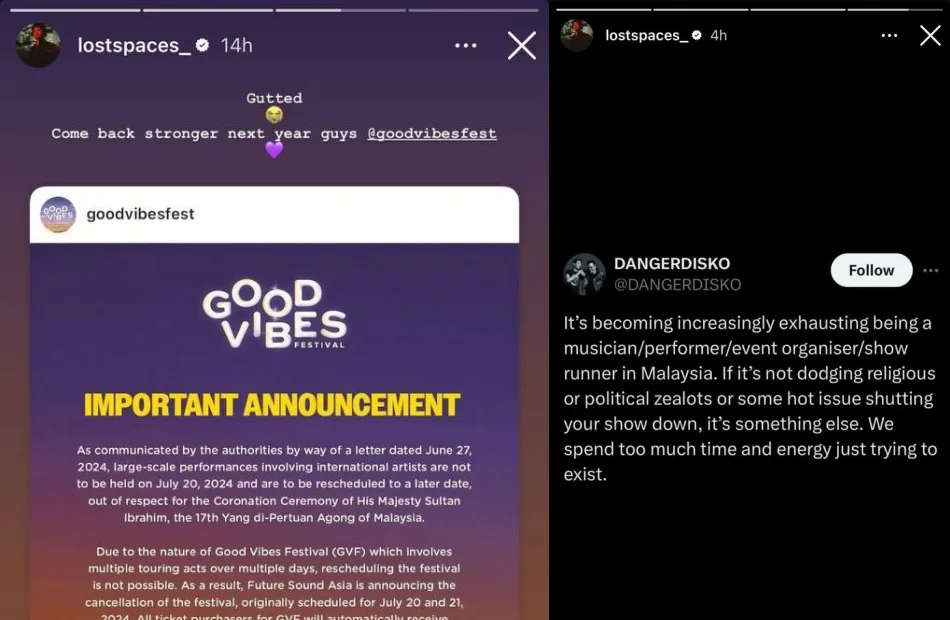Open the left story's three-dot options menu
This screenshot has height=620, width=950.
pos(465,45)
